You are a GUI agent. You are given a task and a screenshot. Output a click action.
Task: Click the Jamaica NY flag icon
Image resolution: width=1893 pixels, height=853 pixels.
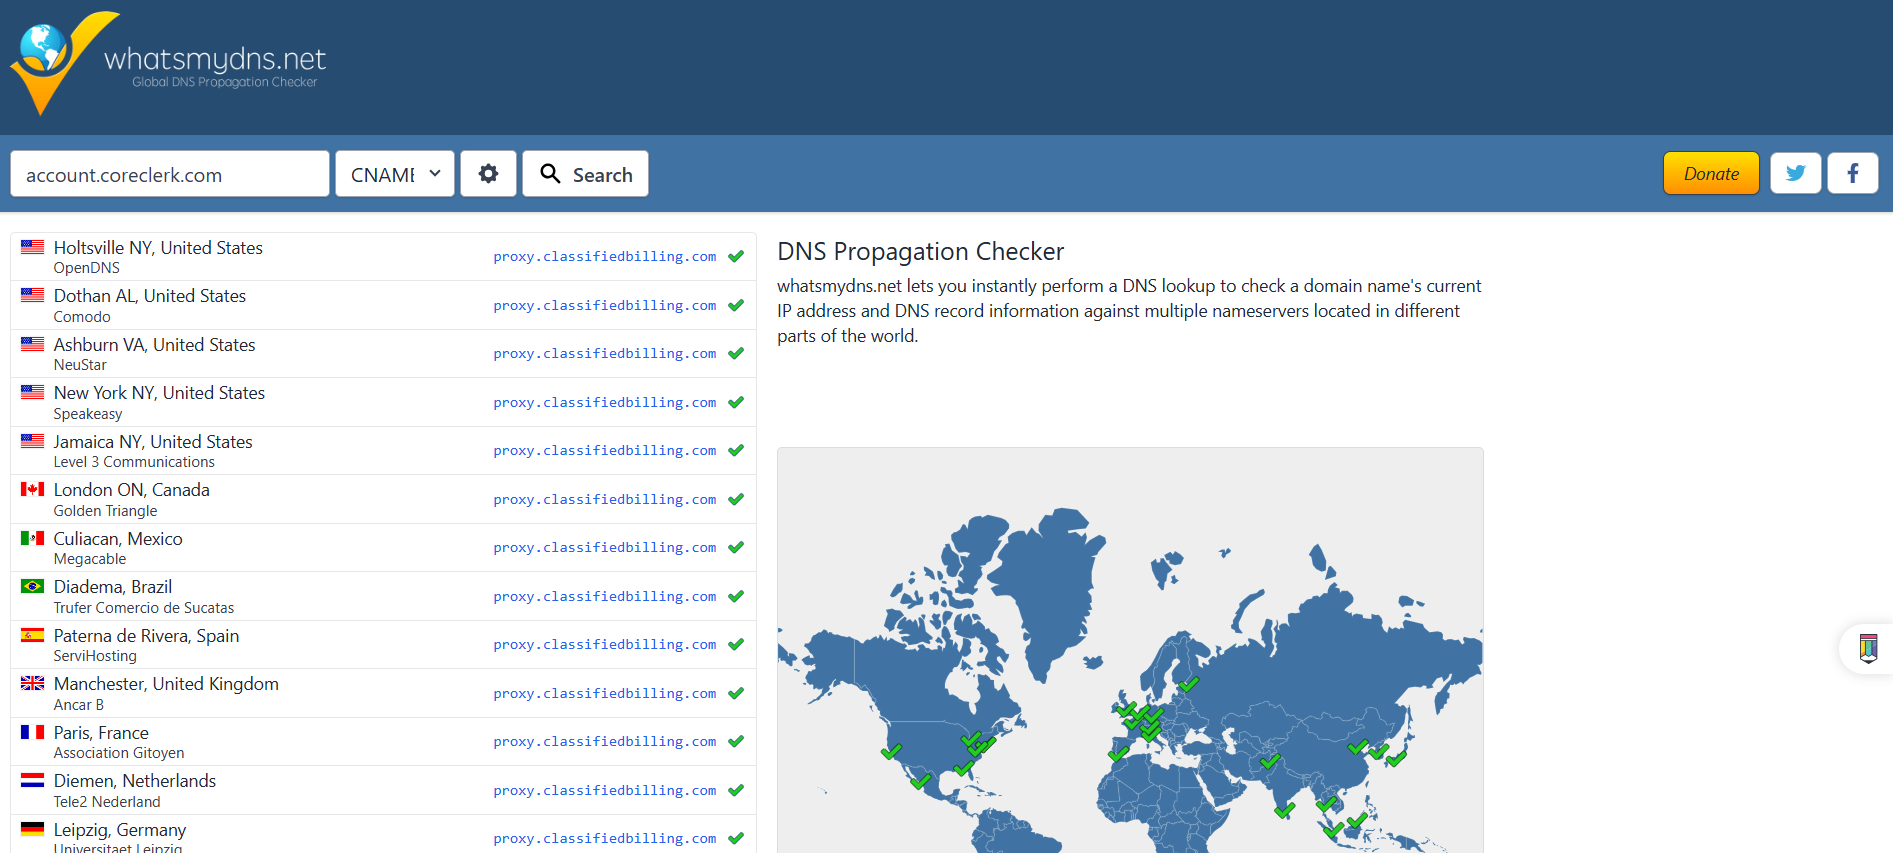click(x=32, y=441)
